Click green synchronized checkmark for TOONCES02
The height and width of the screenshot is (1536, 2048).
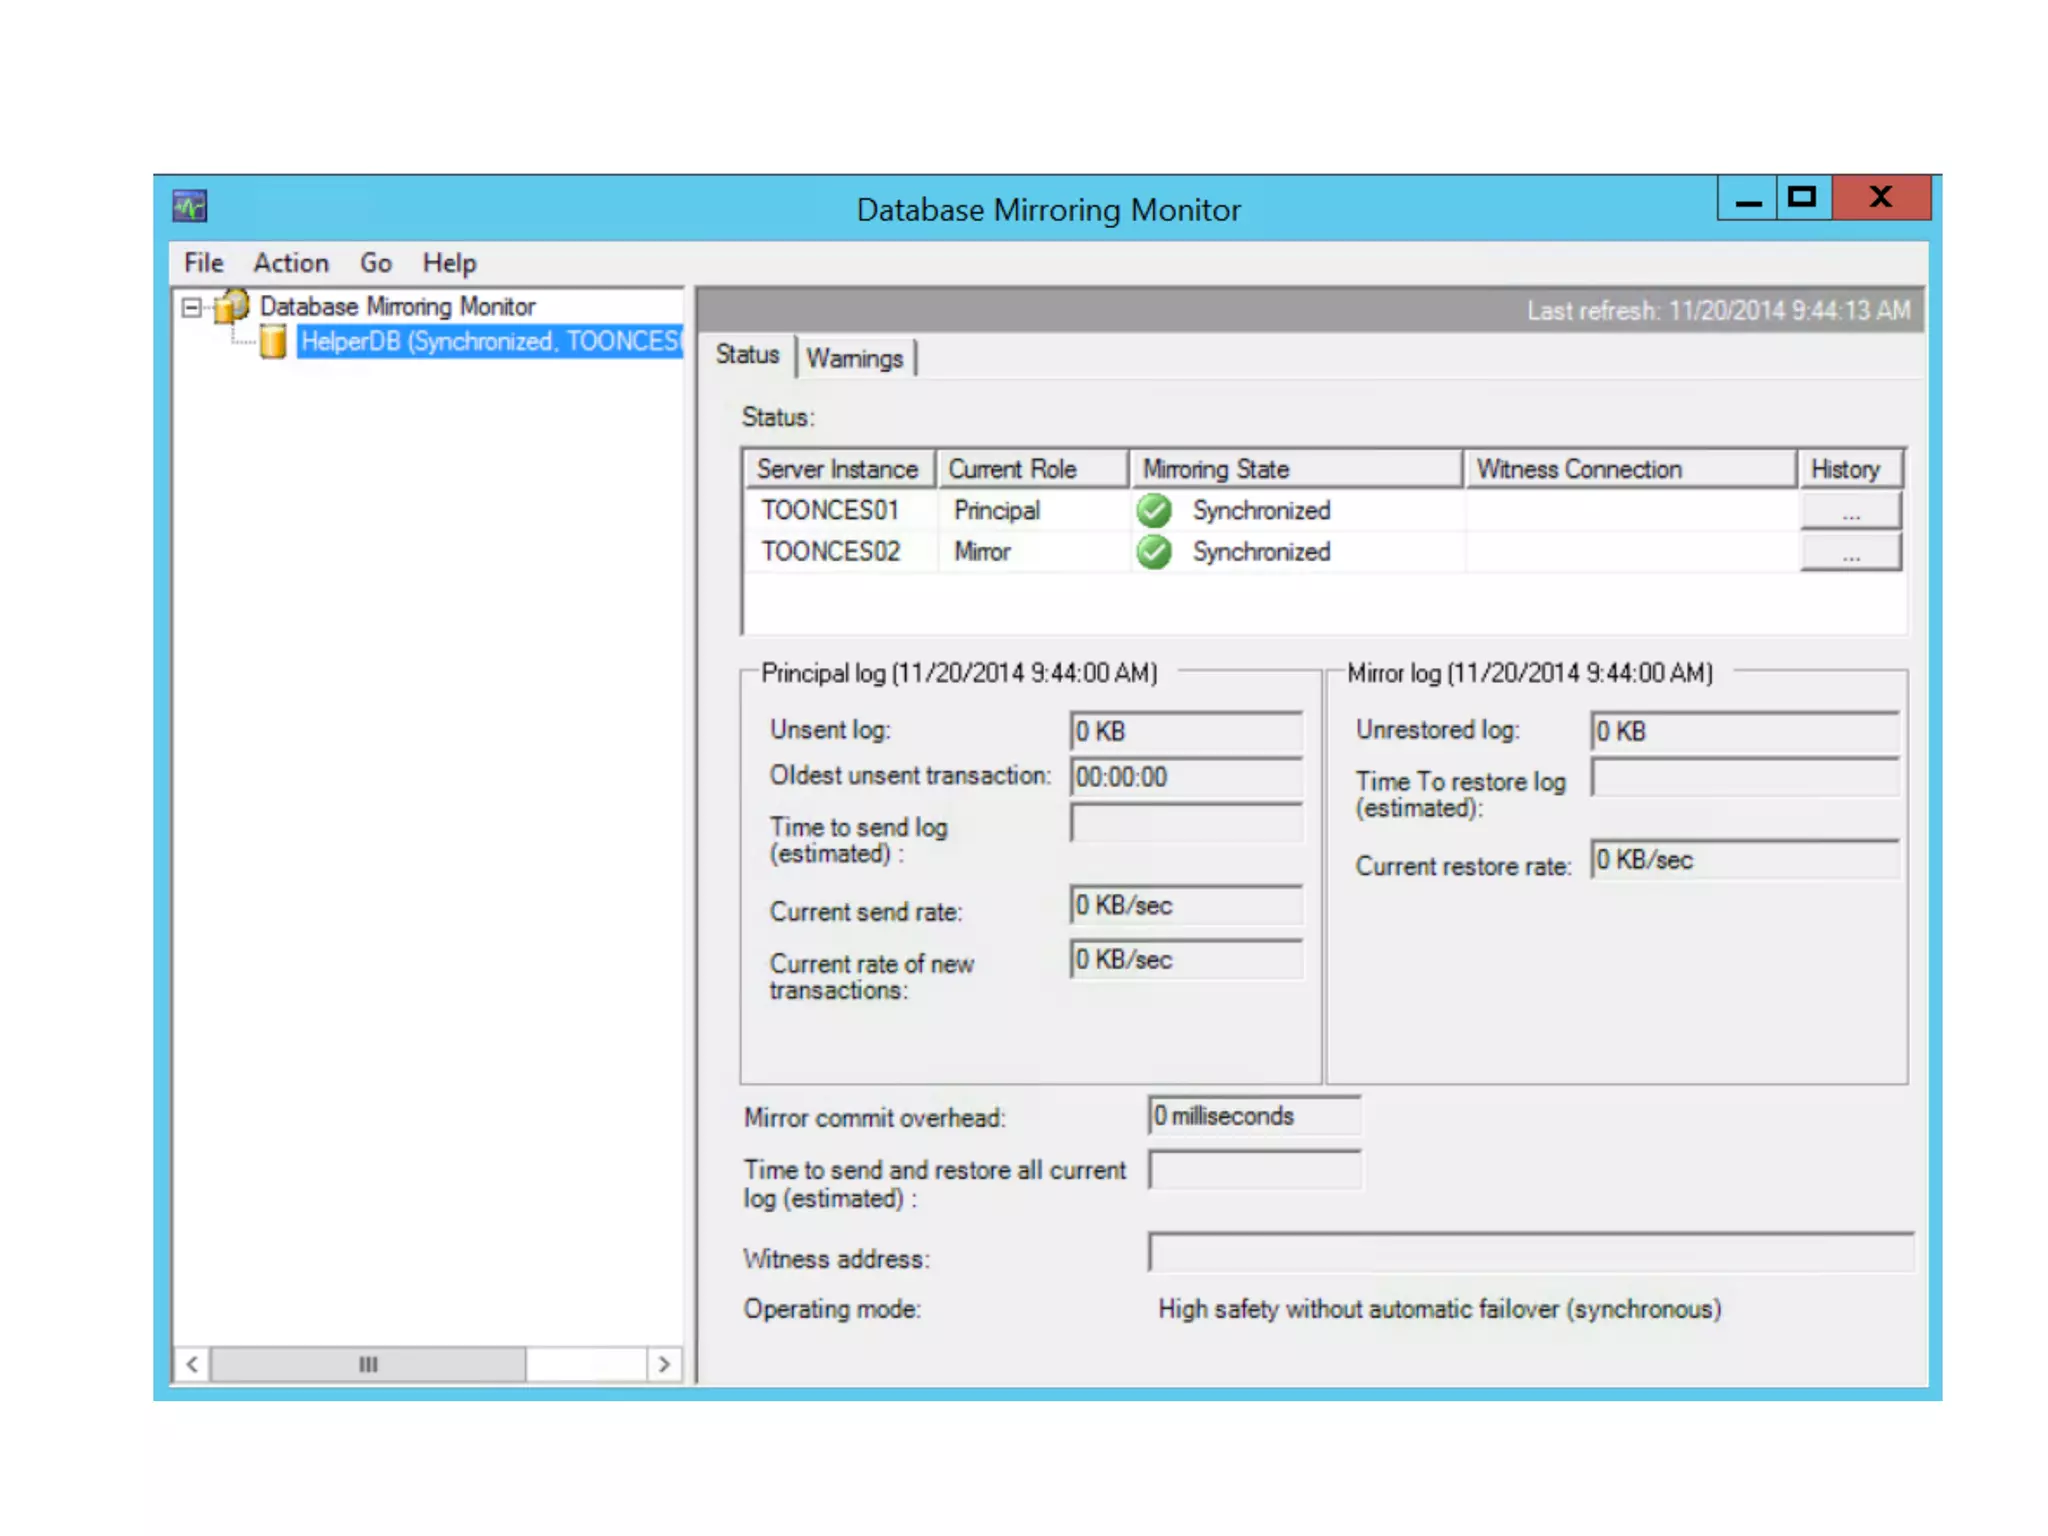[1154, 552]
